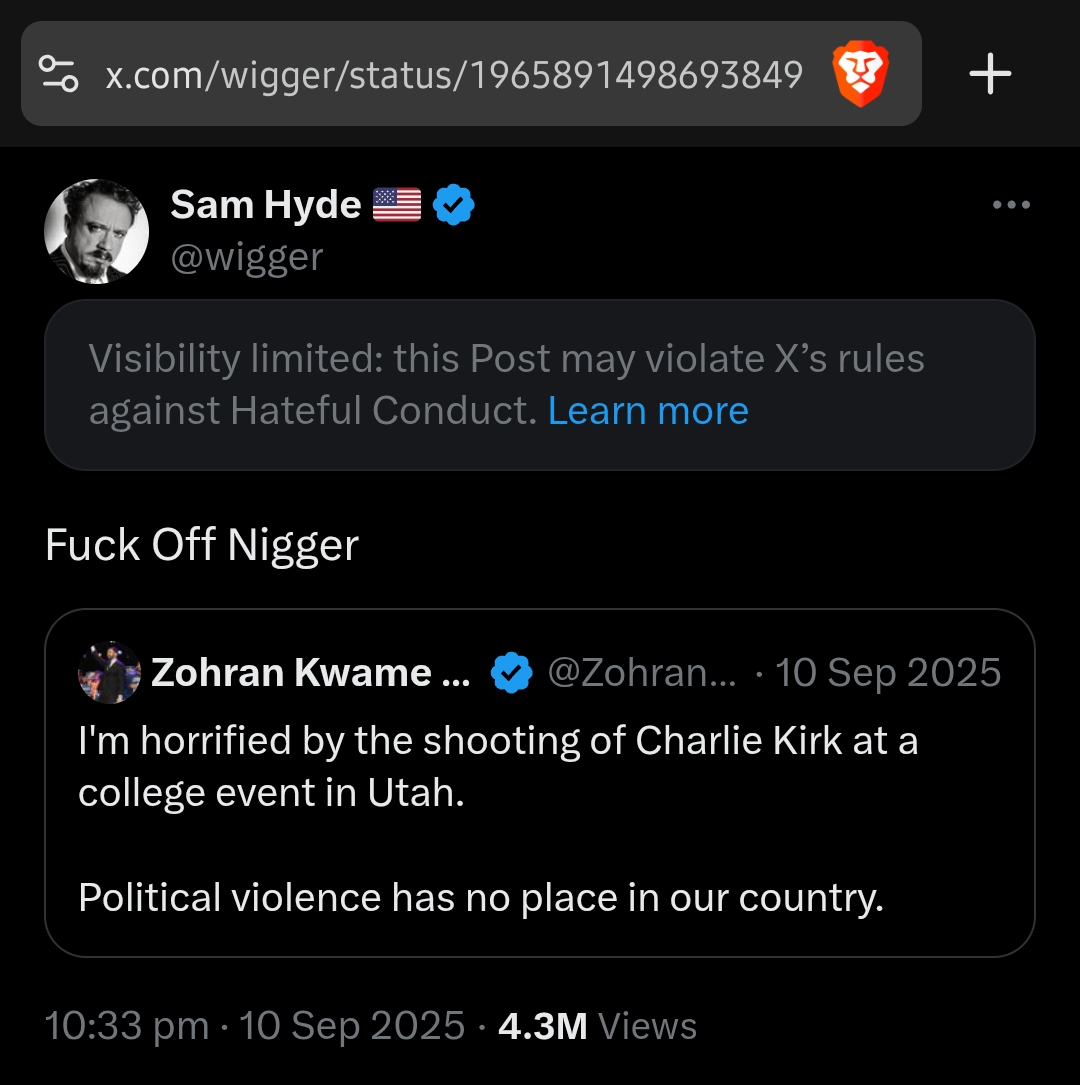Click the truncated @Zohran handle
The height and width of the screenshot is (1085, 1080).
pos(641,673)
